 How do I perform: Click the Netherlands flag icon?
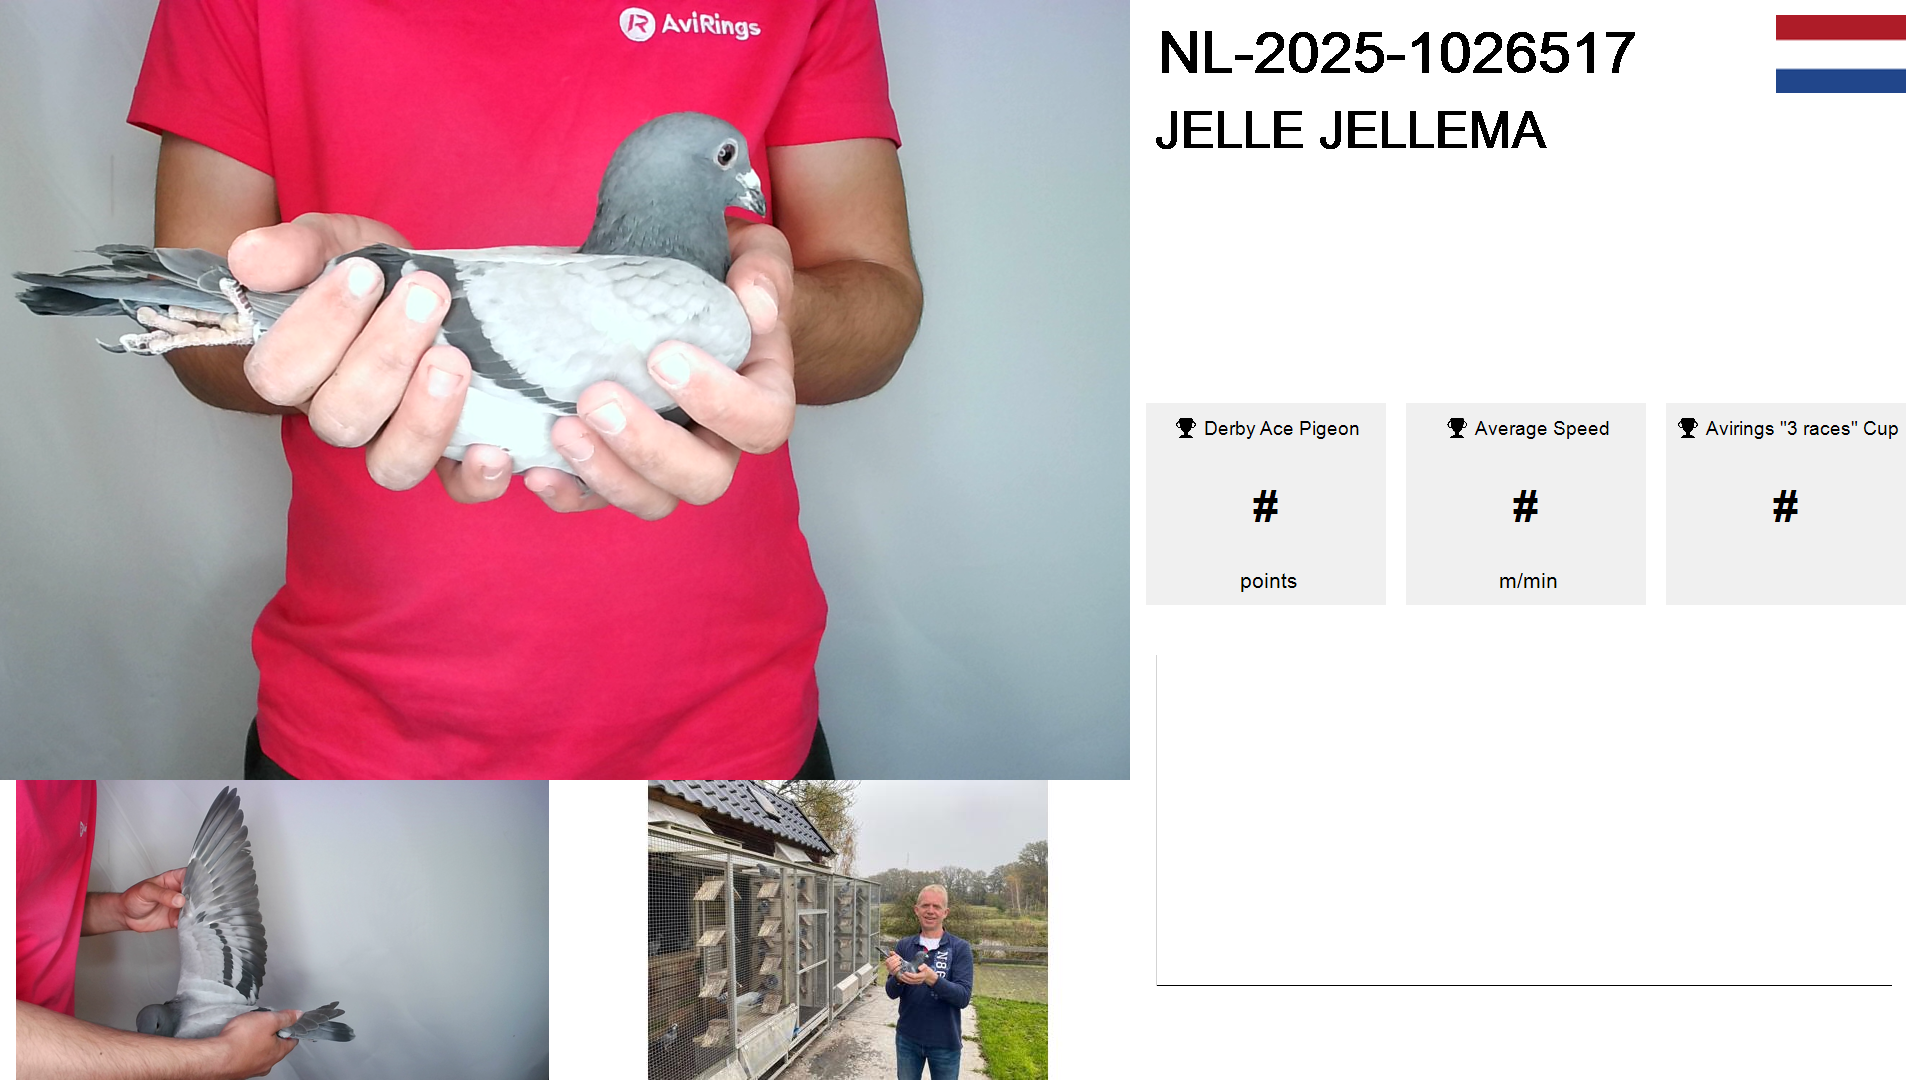pos(1840,54)
